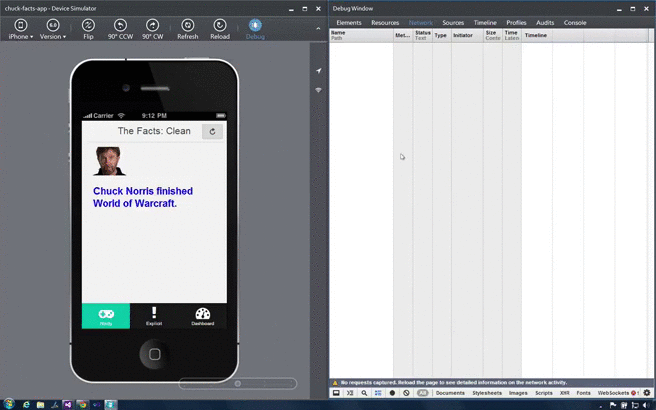Click 'Chuck Norris finished World of Warcraft.' text
This screenshot has width=656, height=410.
coord(143,197)
